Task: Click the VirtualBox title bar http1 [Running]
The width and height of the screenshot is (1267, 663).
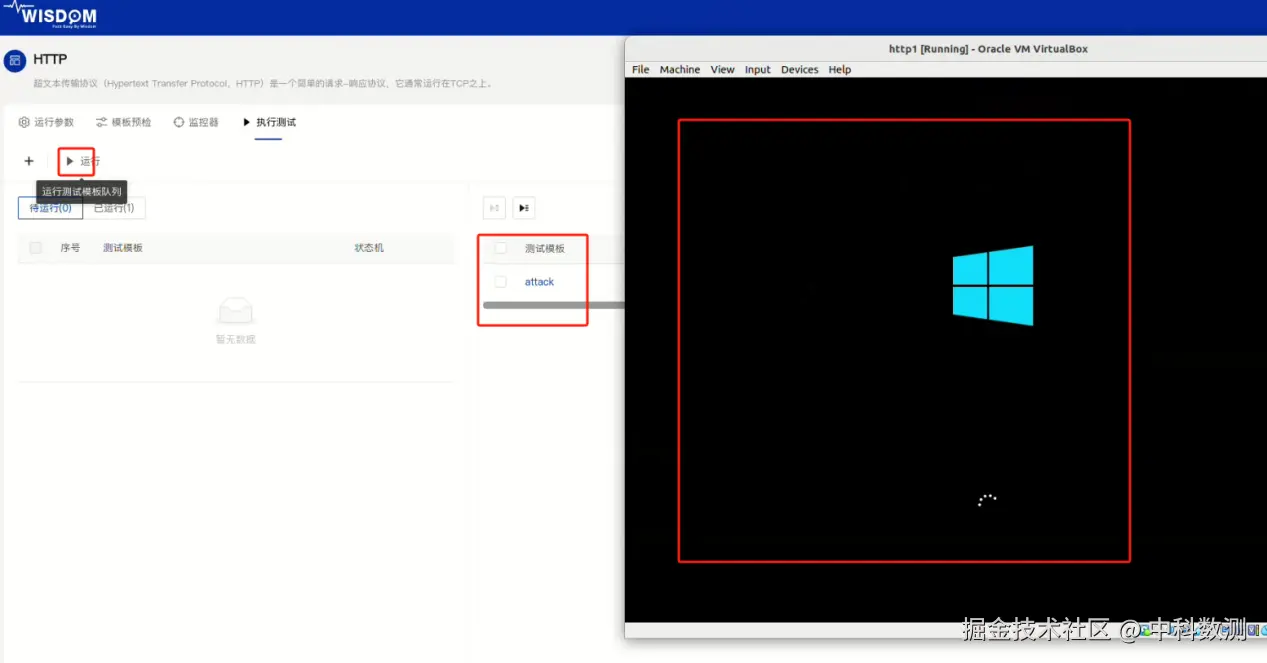Action: coord(945,49)
